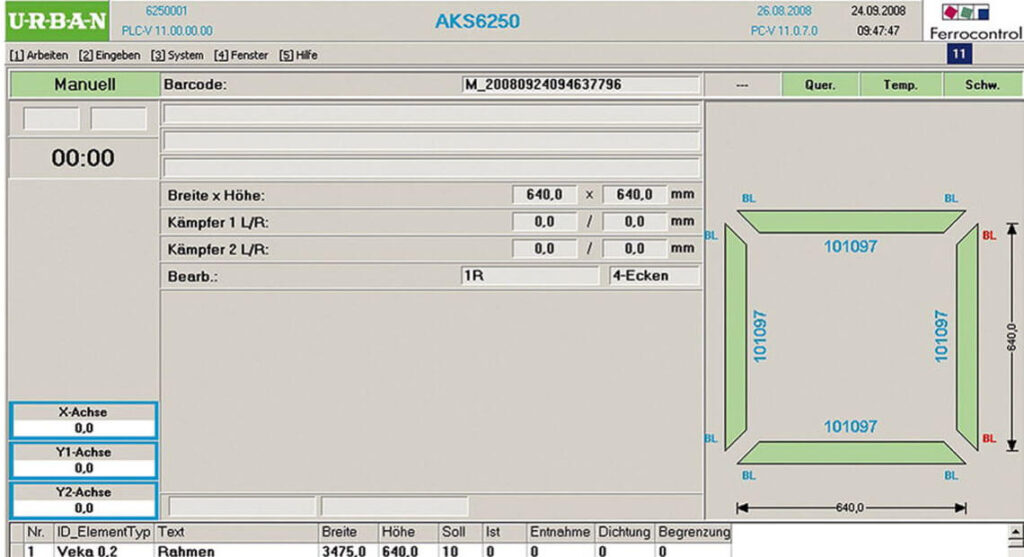Click the Breite value field 640,0
1024x557 pixels.
(545, 195)
